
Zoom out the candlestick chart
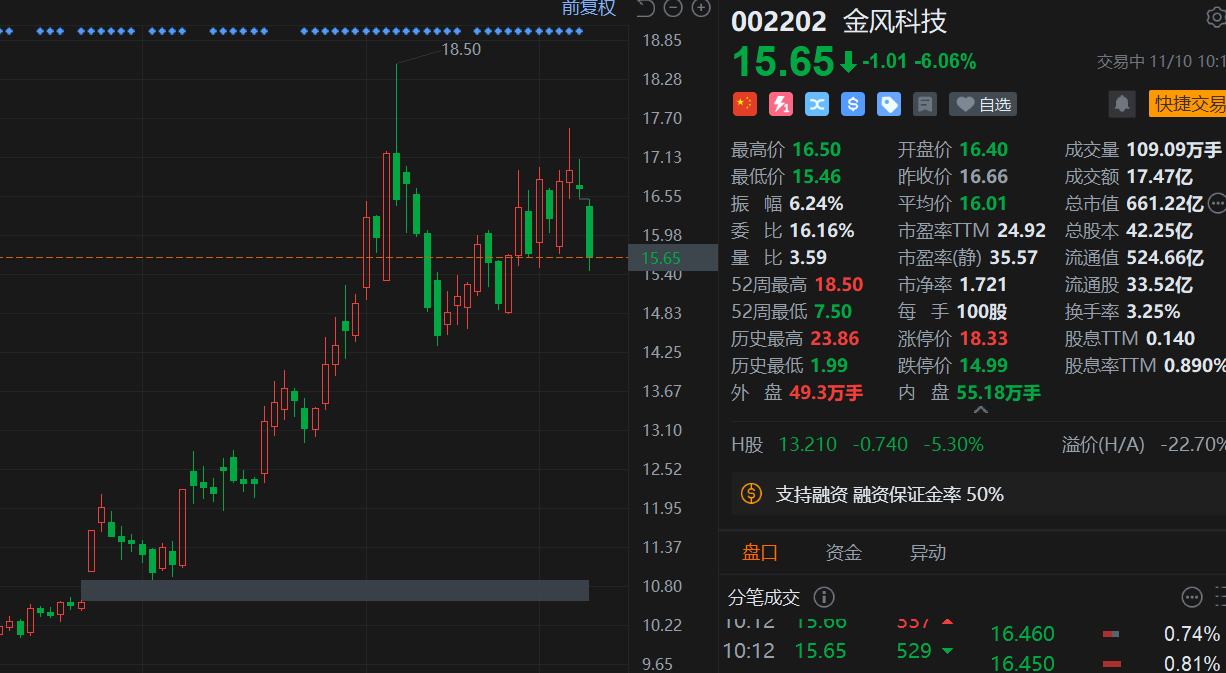(x=673, y=9)
